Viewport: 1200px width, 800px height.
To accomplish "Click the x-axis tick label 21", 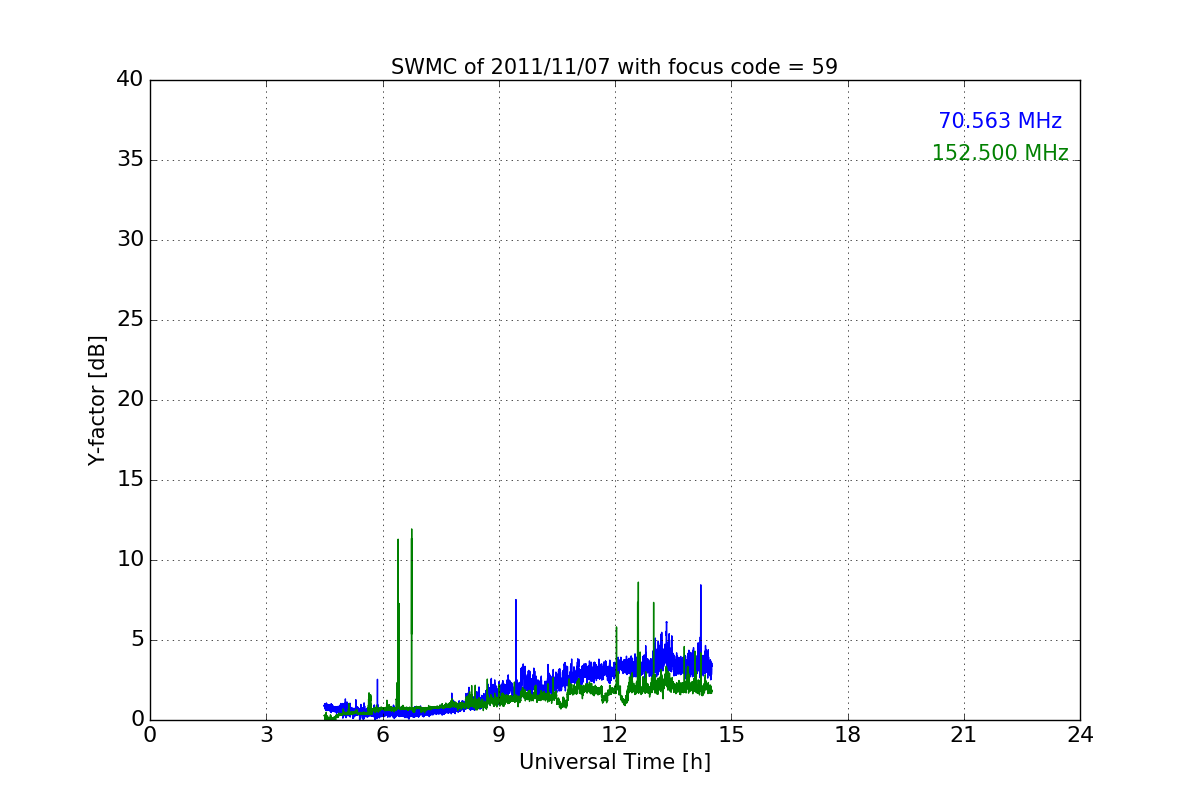I will [x=964, y=735].
